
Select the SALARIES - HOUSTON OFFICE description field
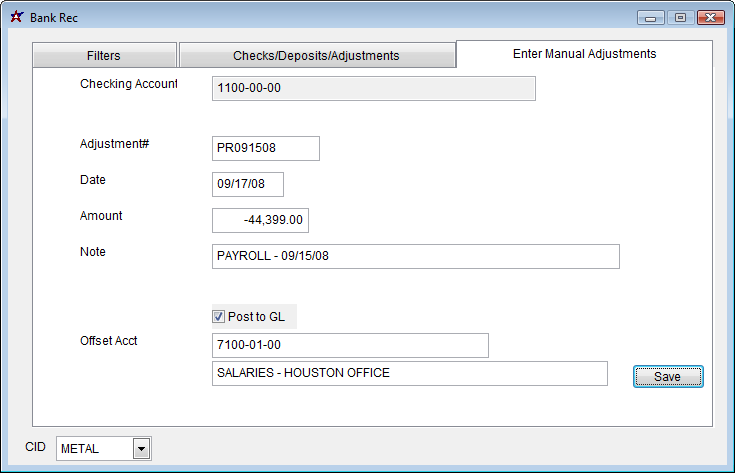410,373
